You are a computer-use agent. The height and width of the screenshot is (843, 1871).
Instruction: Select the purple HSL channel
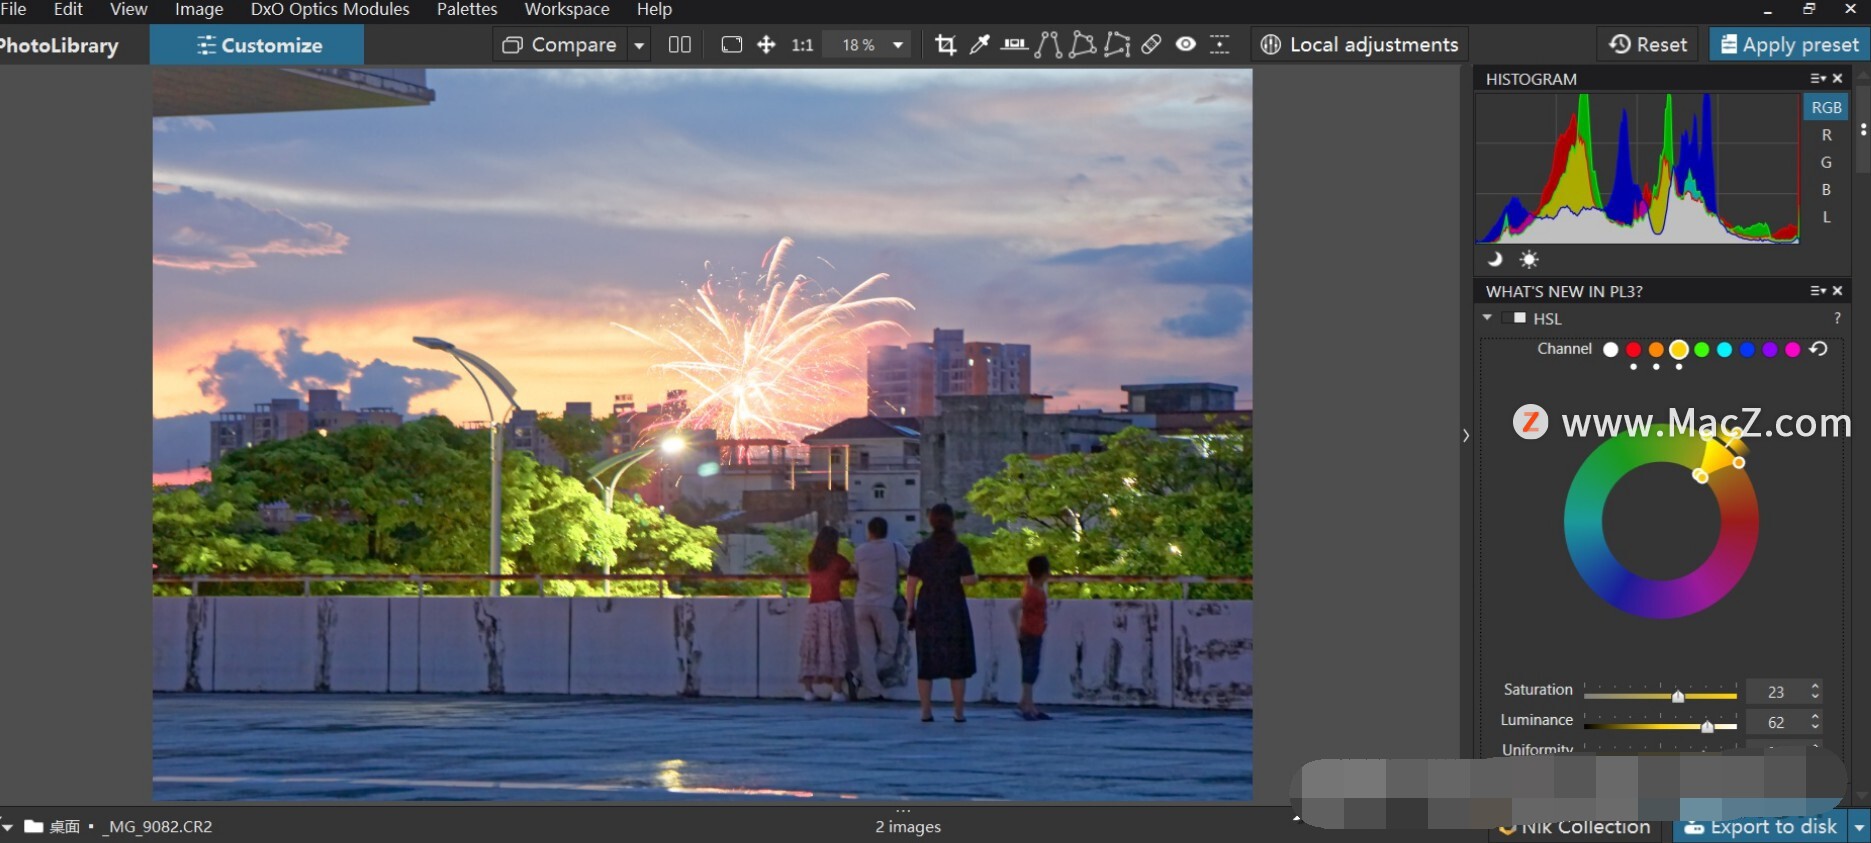pos(1770,349)
